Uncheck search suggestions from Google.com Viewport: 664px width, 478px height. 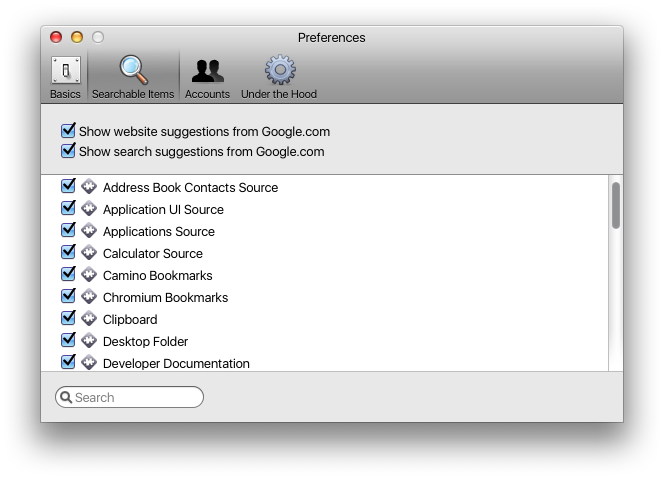tap(68, 151)
